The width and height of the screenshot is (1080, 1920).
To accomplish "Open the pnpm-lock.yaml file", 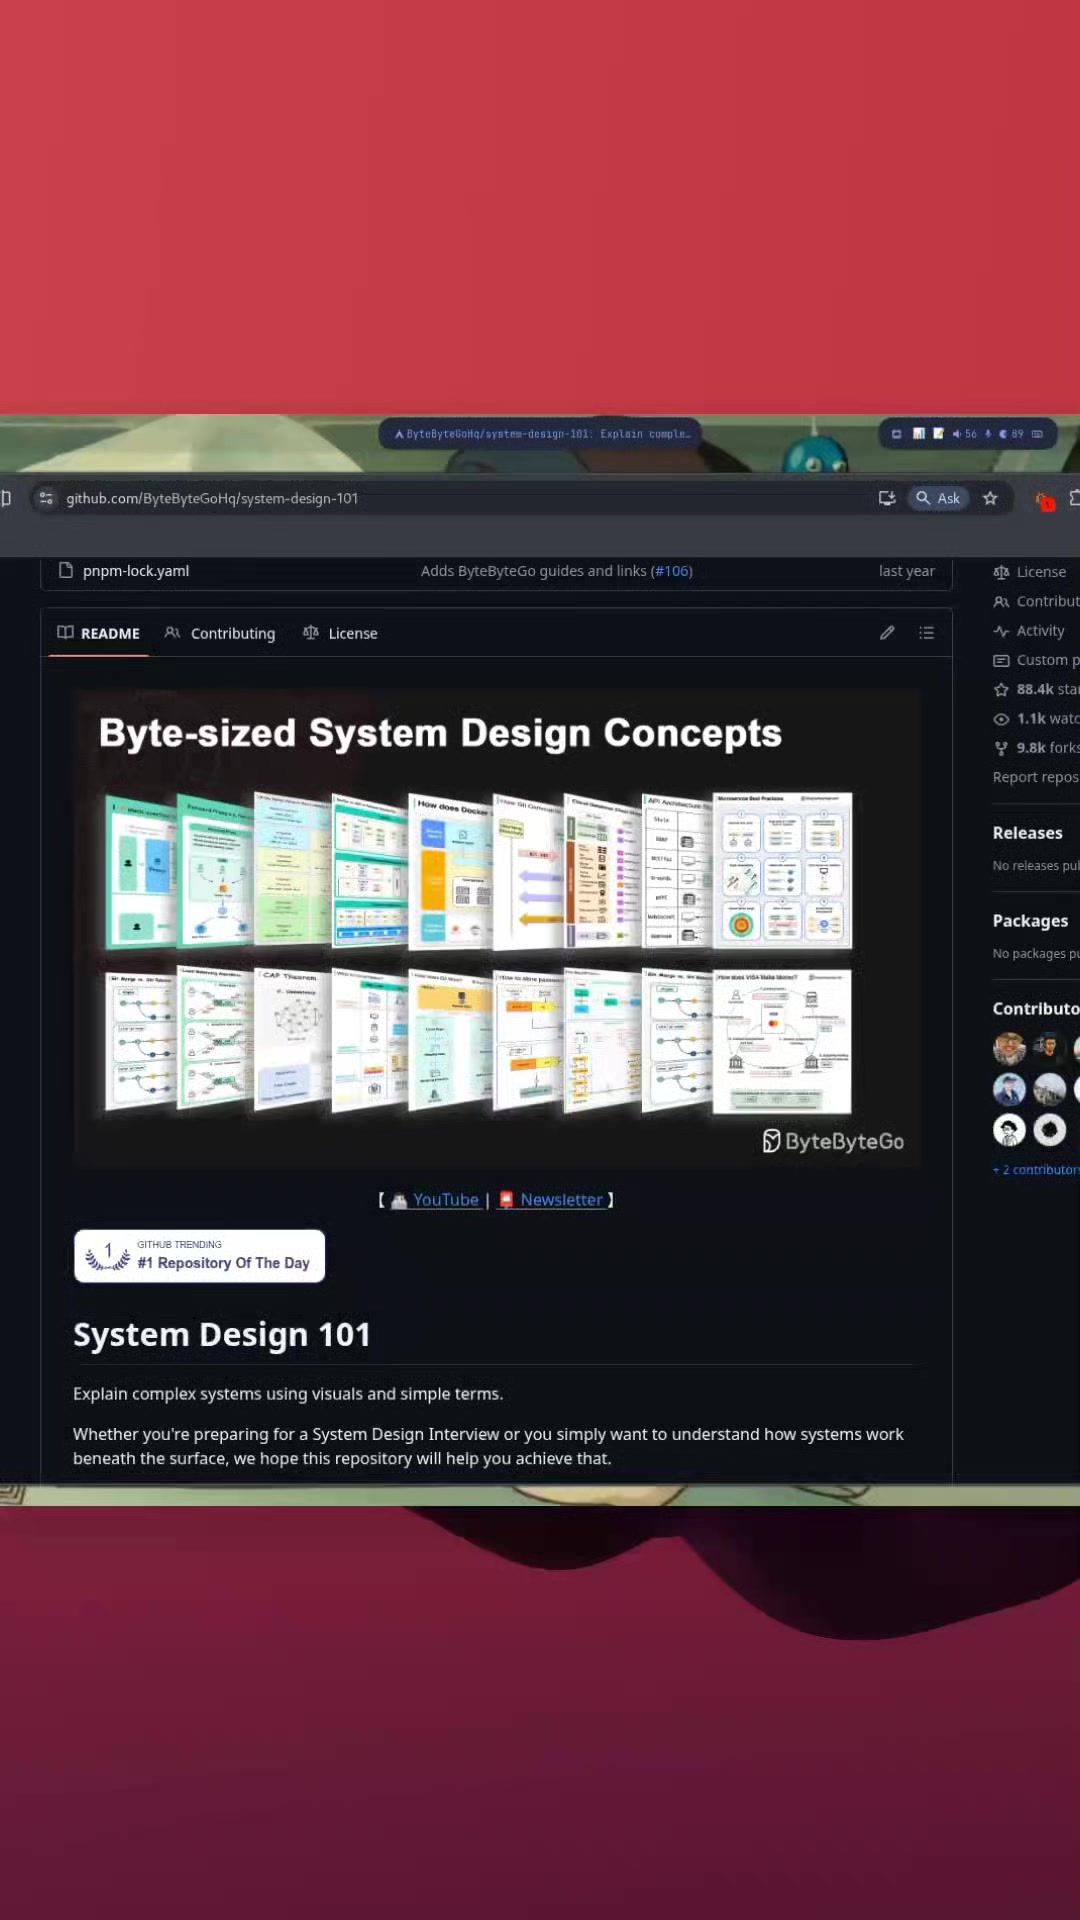I will click(x=136, y=571).
